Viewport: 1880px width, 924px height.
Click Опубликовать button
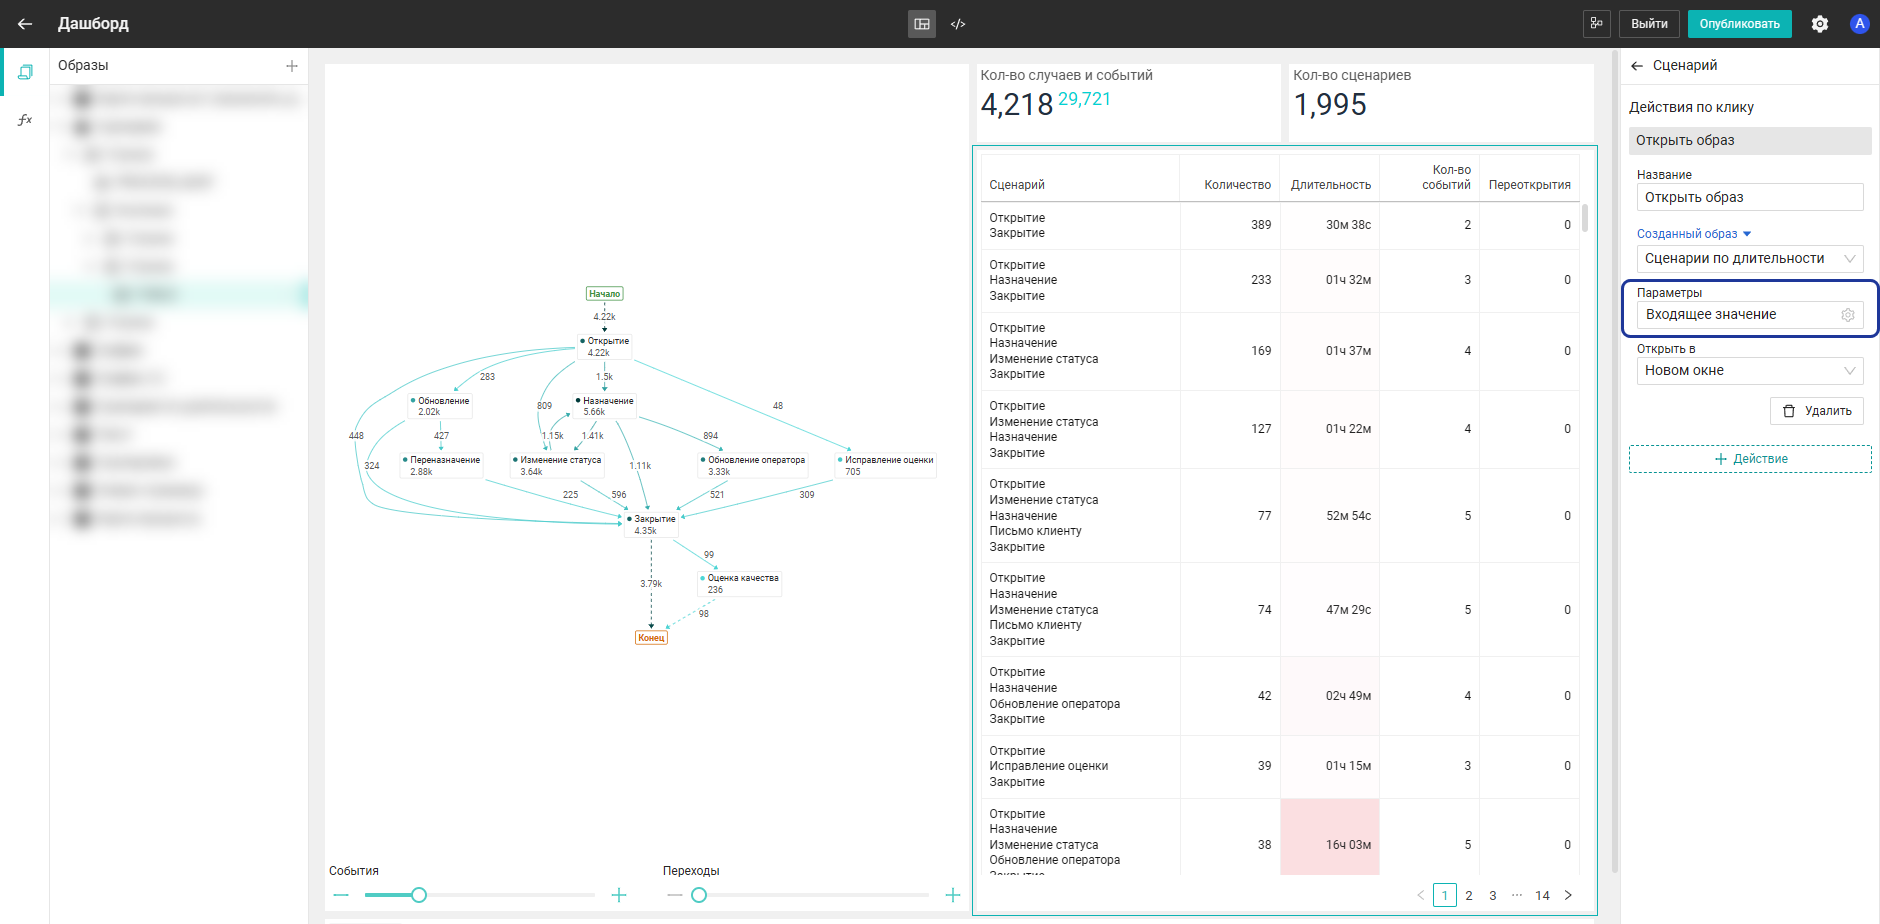1740,24
